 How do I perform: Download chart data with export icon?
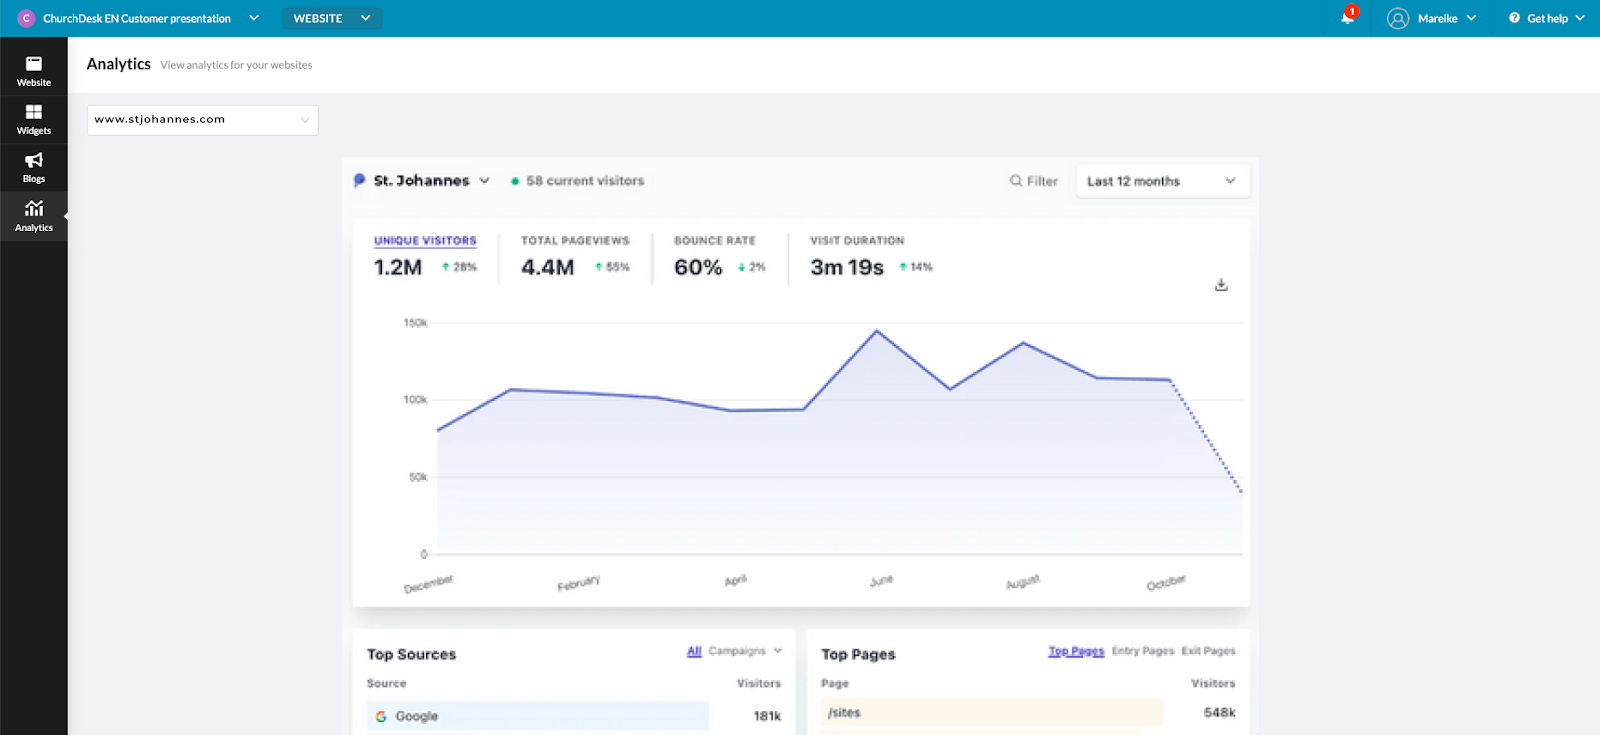pos(1221,285)
